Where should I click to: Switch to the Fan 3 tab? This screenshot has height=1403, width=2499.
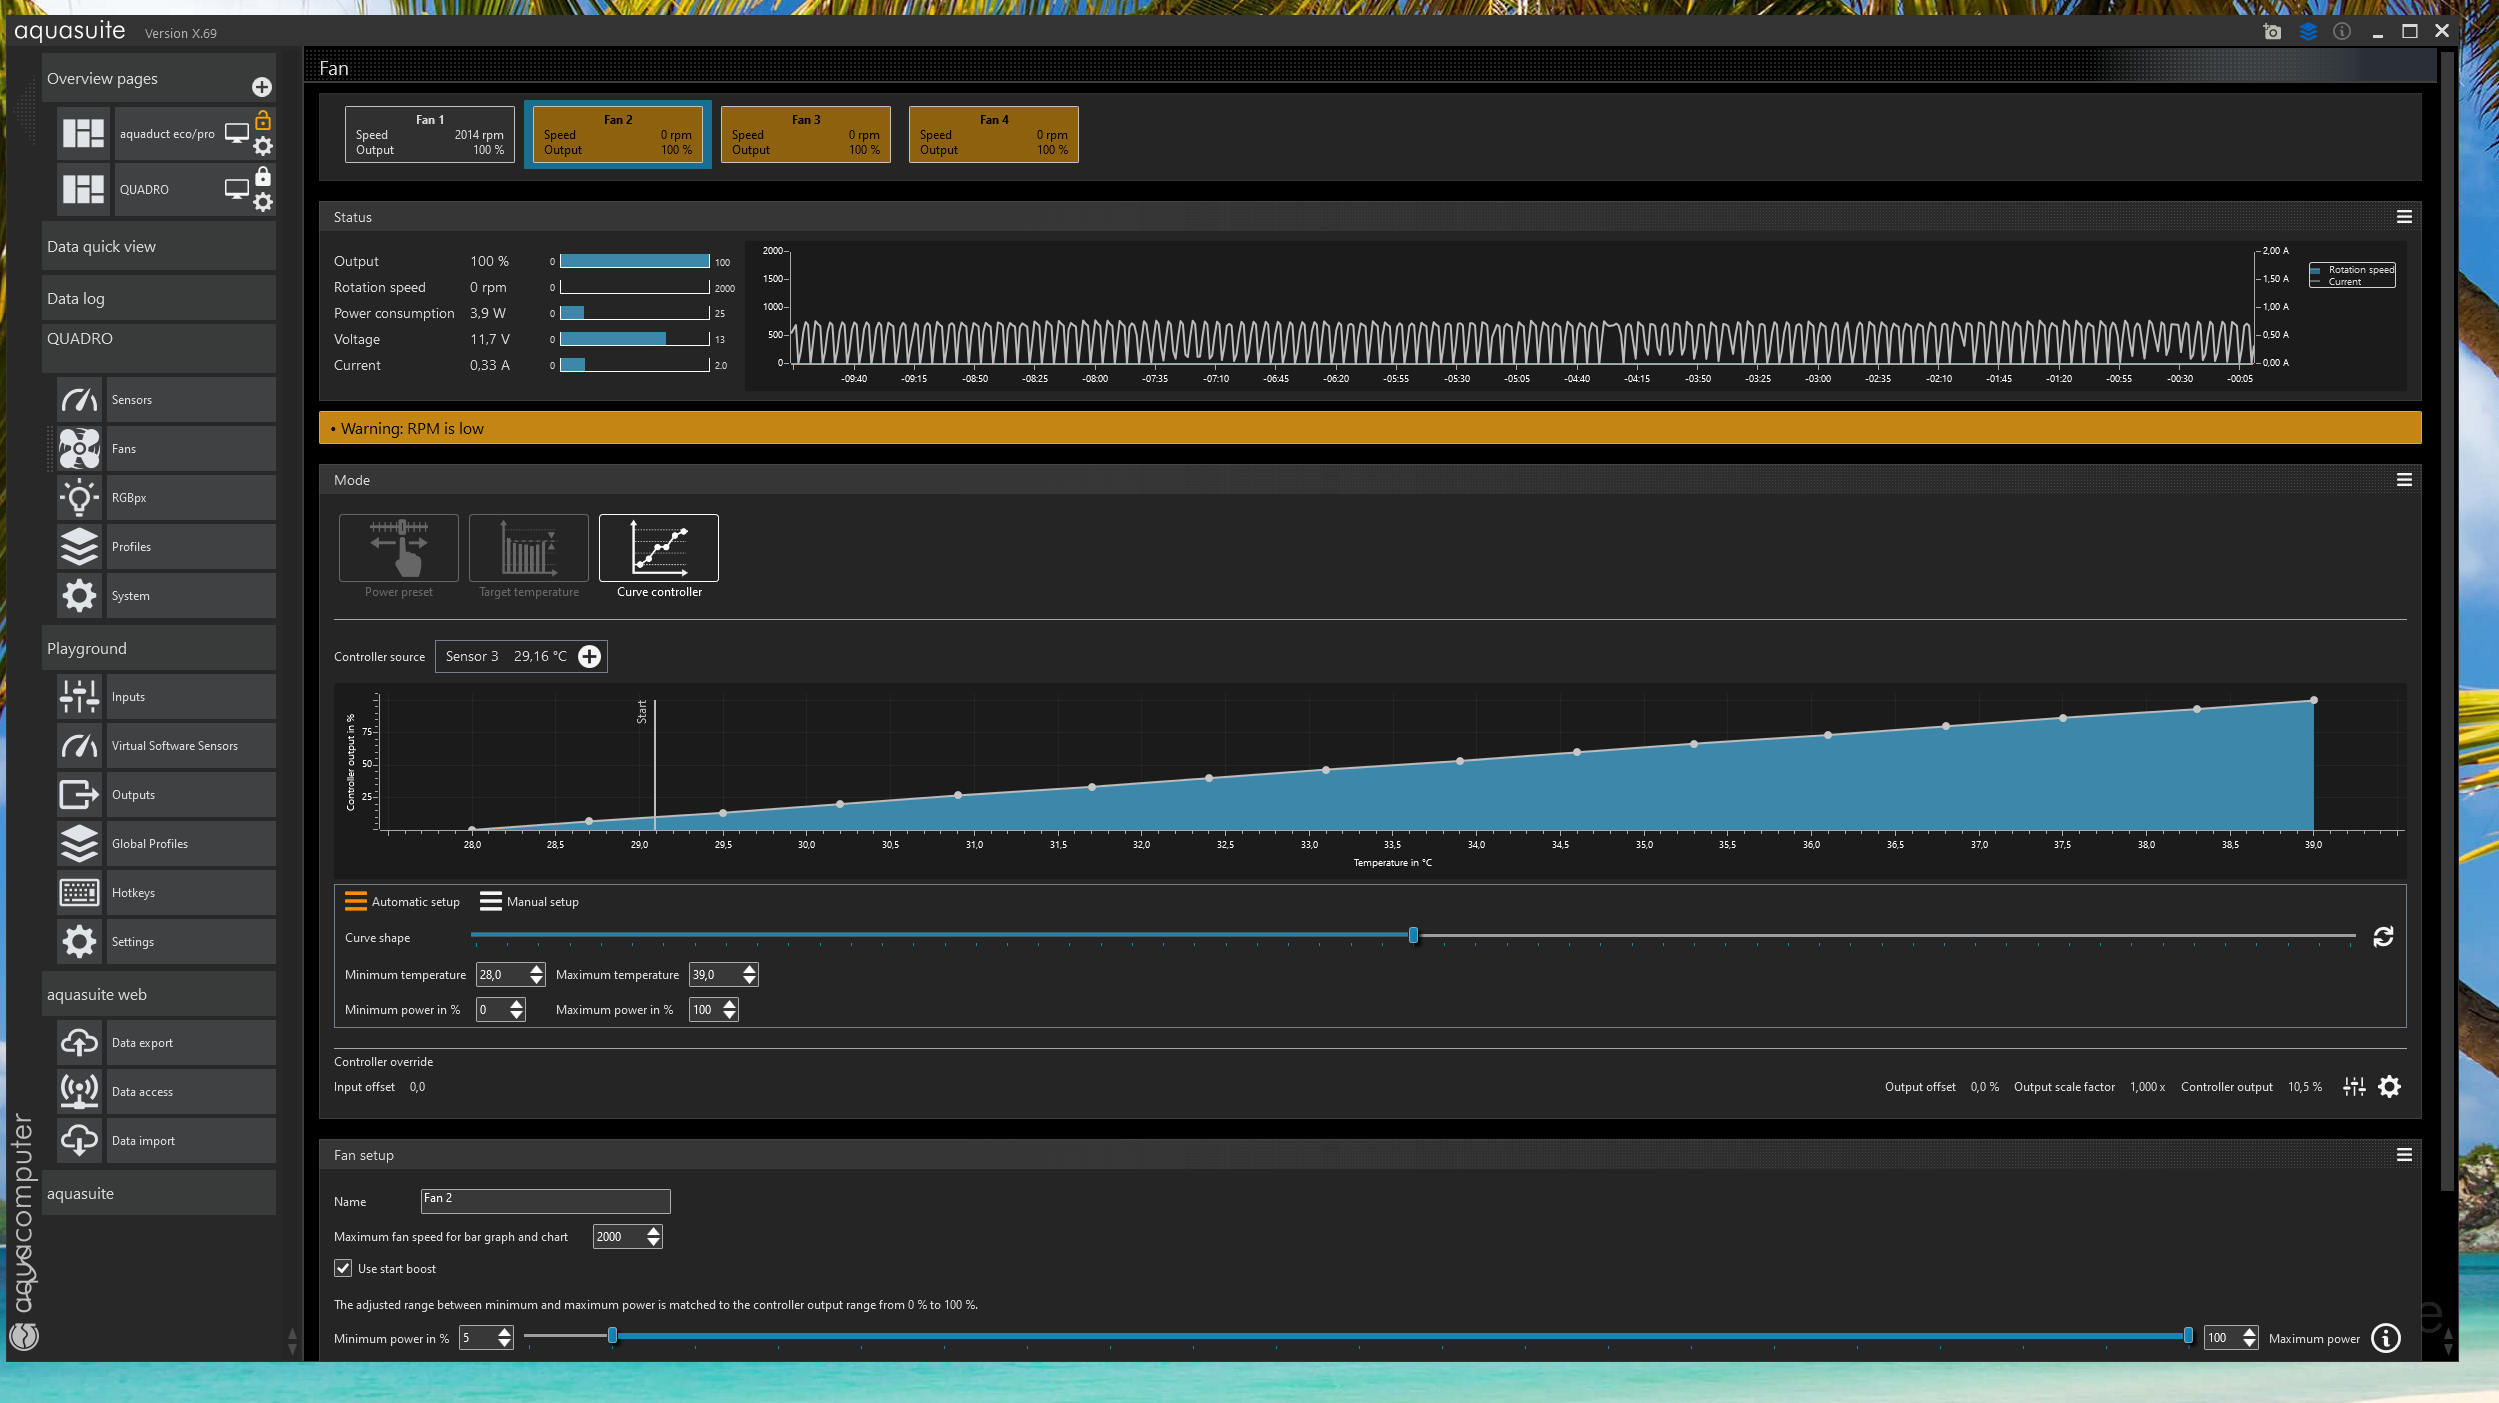805,134
